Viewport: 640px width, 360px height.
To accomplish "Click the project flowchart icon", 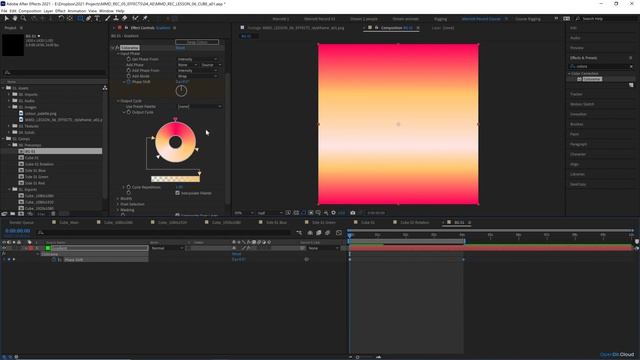I will (x=105, y=88).
